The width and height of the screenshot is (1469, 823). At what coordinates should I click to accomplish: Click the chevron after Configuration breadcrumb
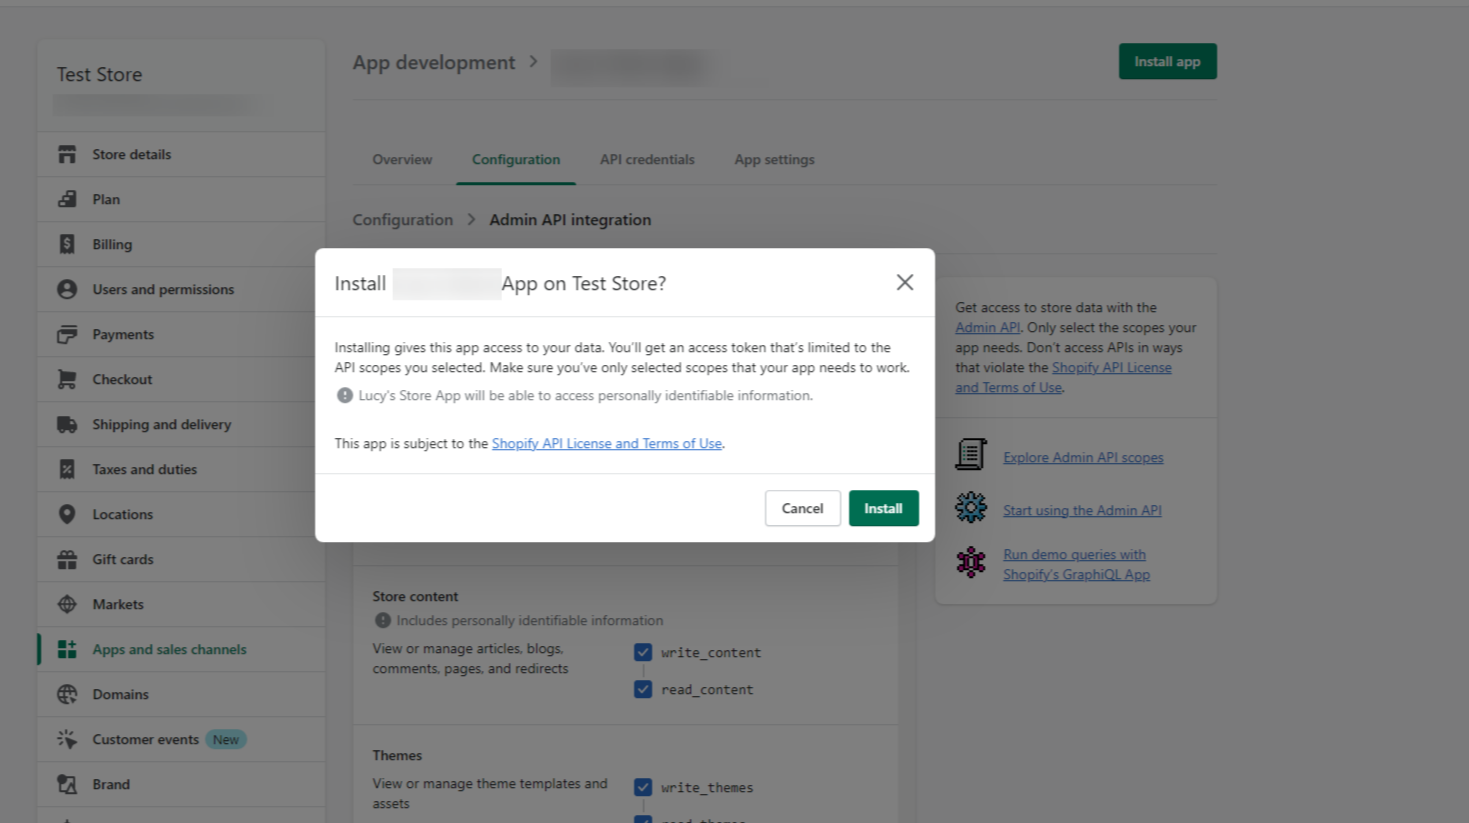tap(471, 220)
